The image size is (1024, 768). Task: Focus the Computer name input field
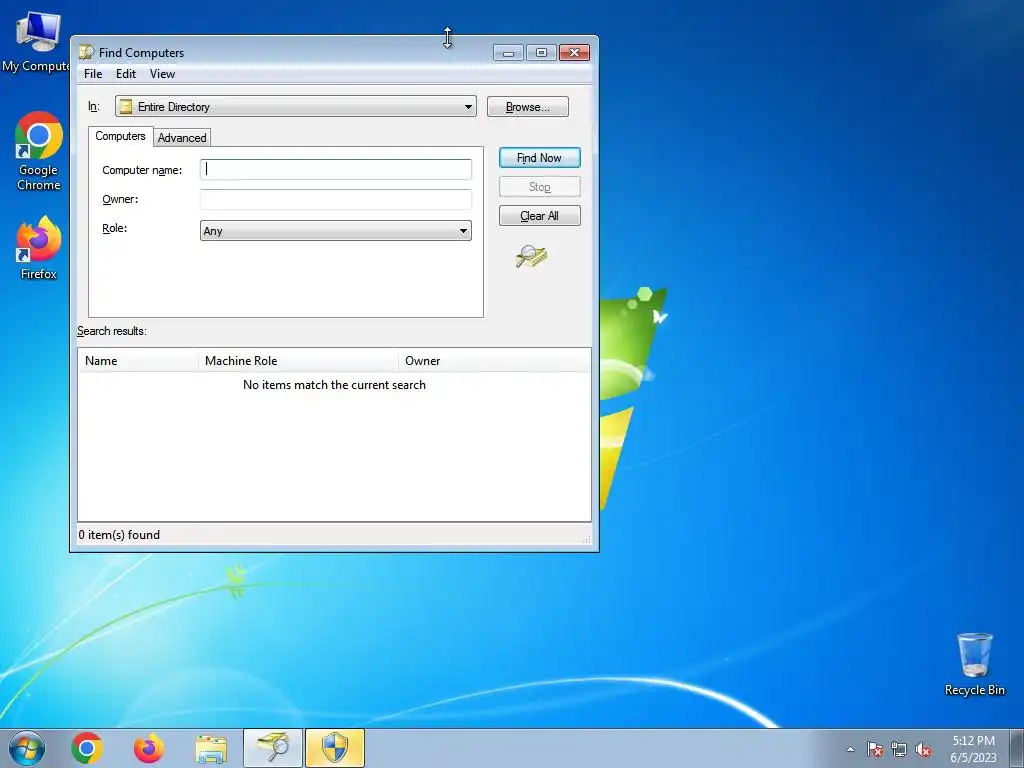click(x=336, y=169)
